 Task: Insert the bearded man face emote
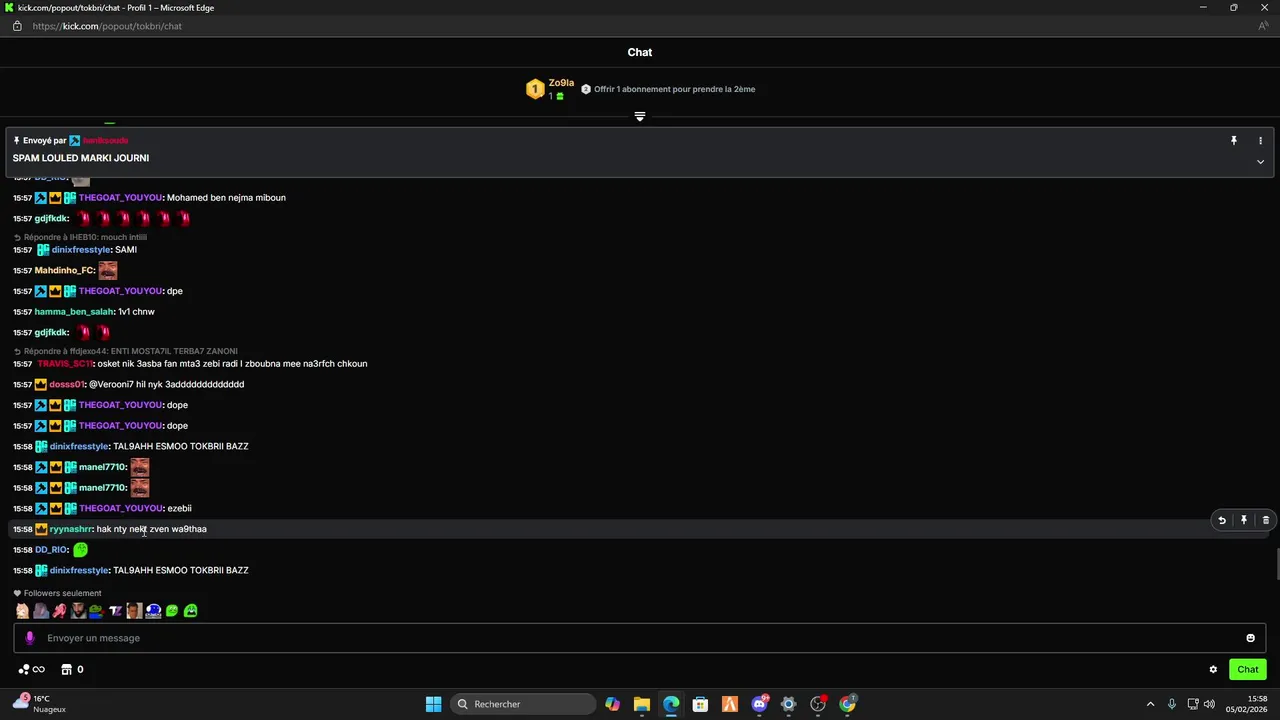coord(78,610)
